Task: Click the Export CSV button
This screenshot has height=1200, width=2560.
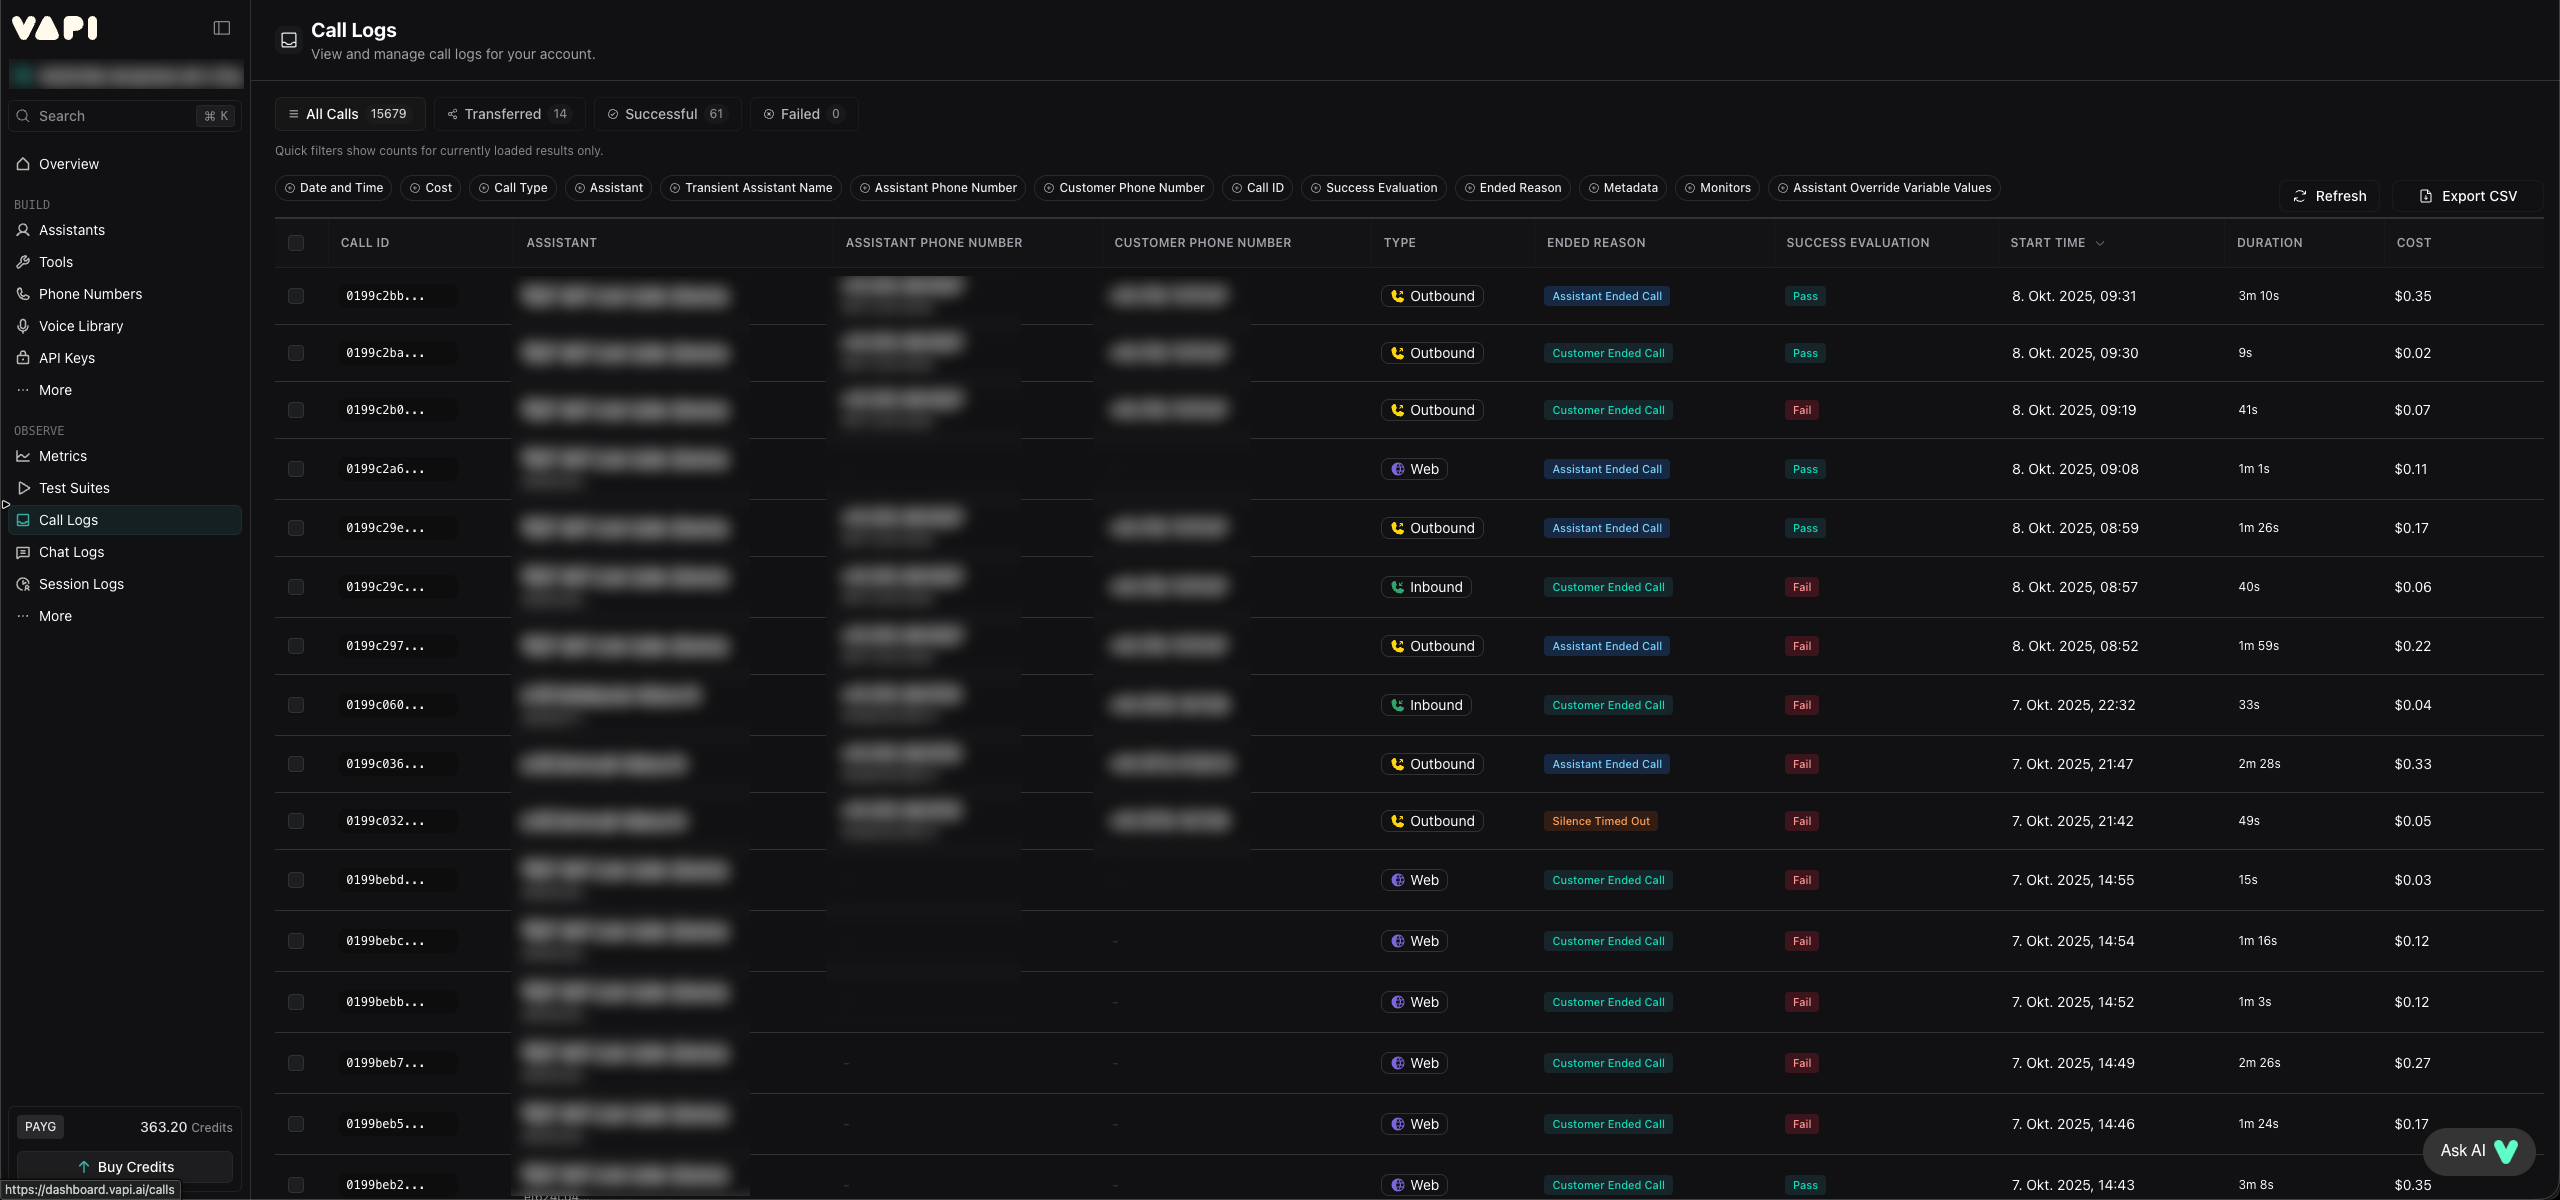Action: (x=2467, y=196)
